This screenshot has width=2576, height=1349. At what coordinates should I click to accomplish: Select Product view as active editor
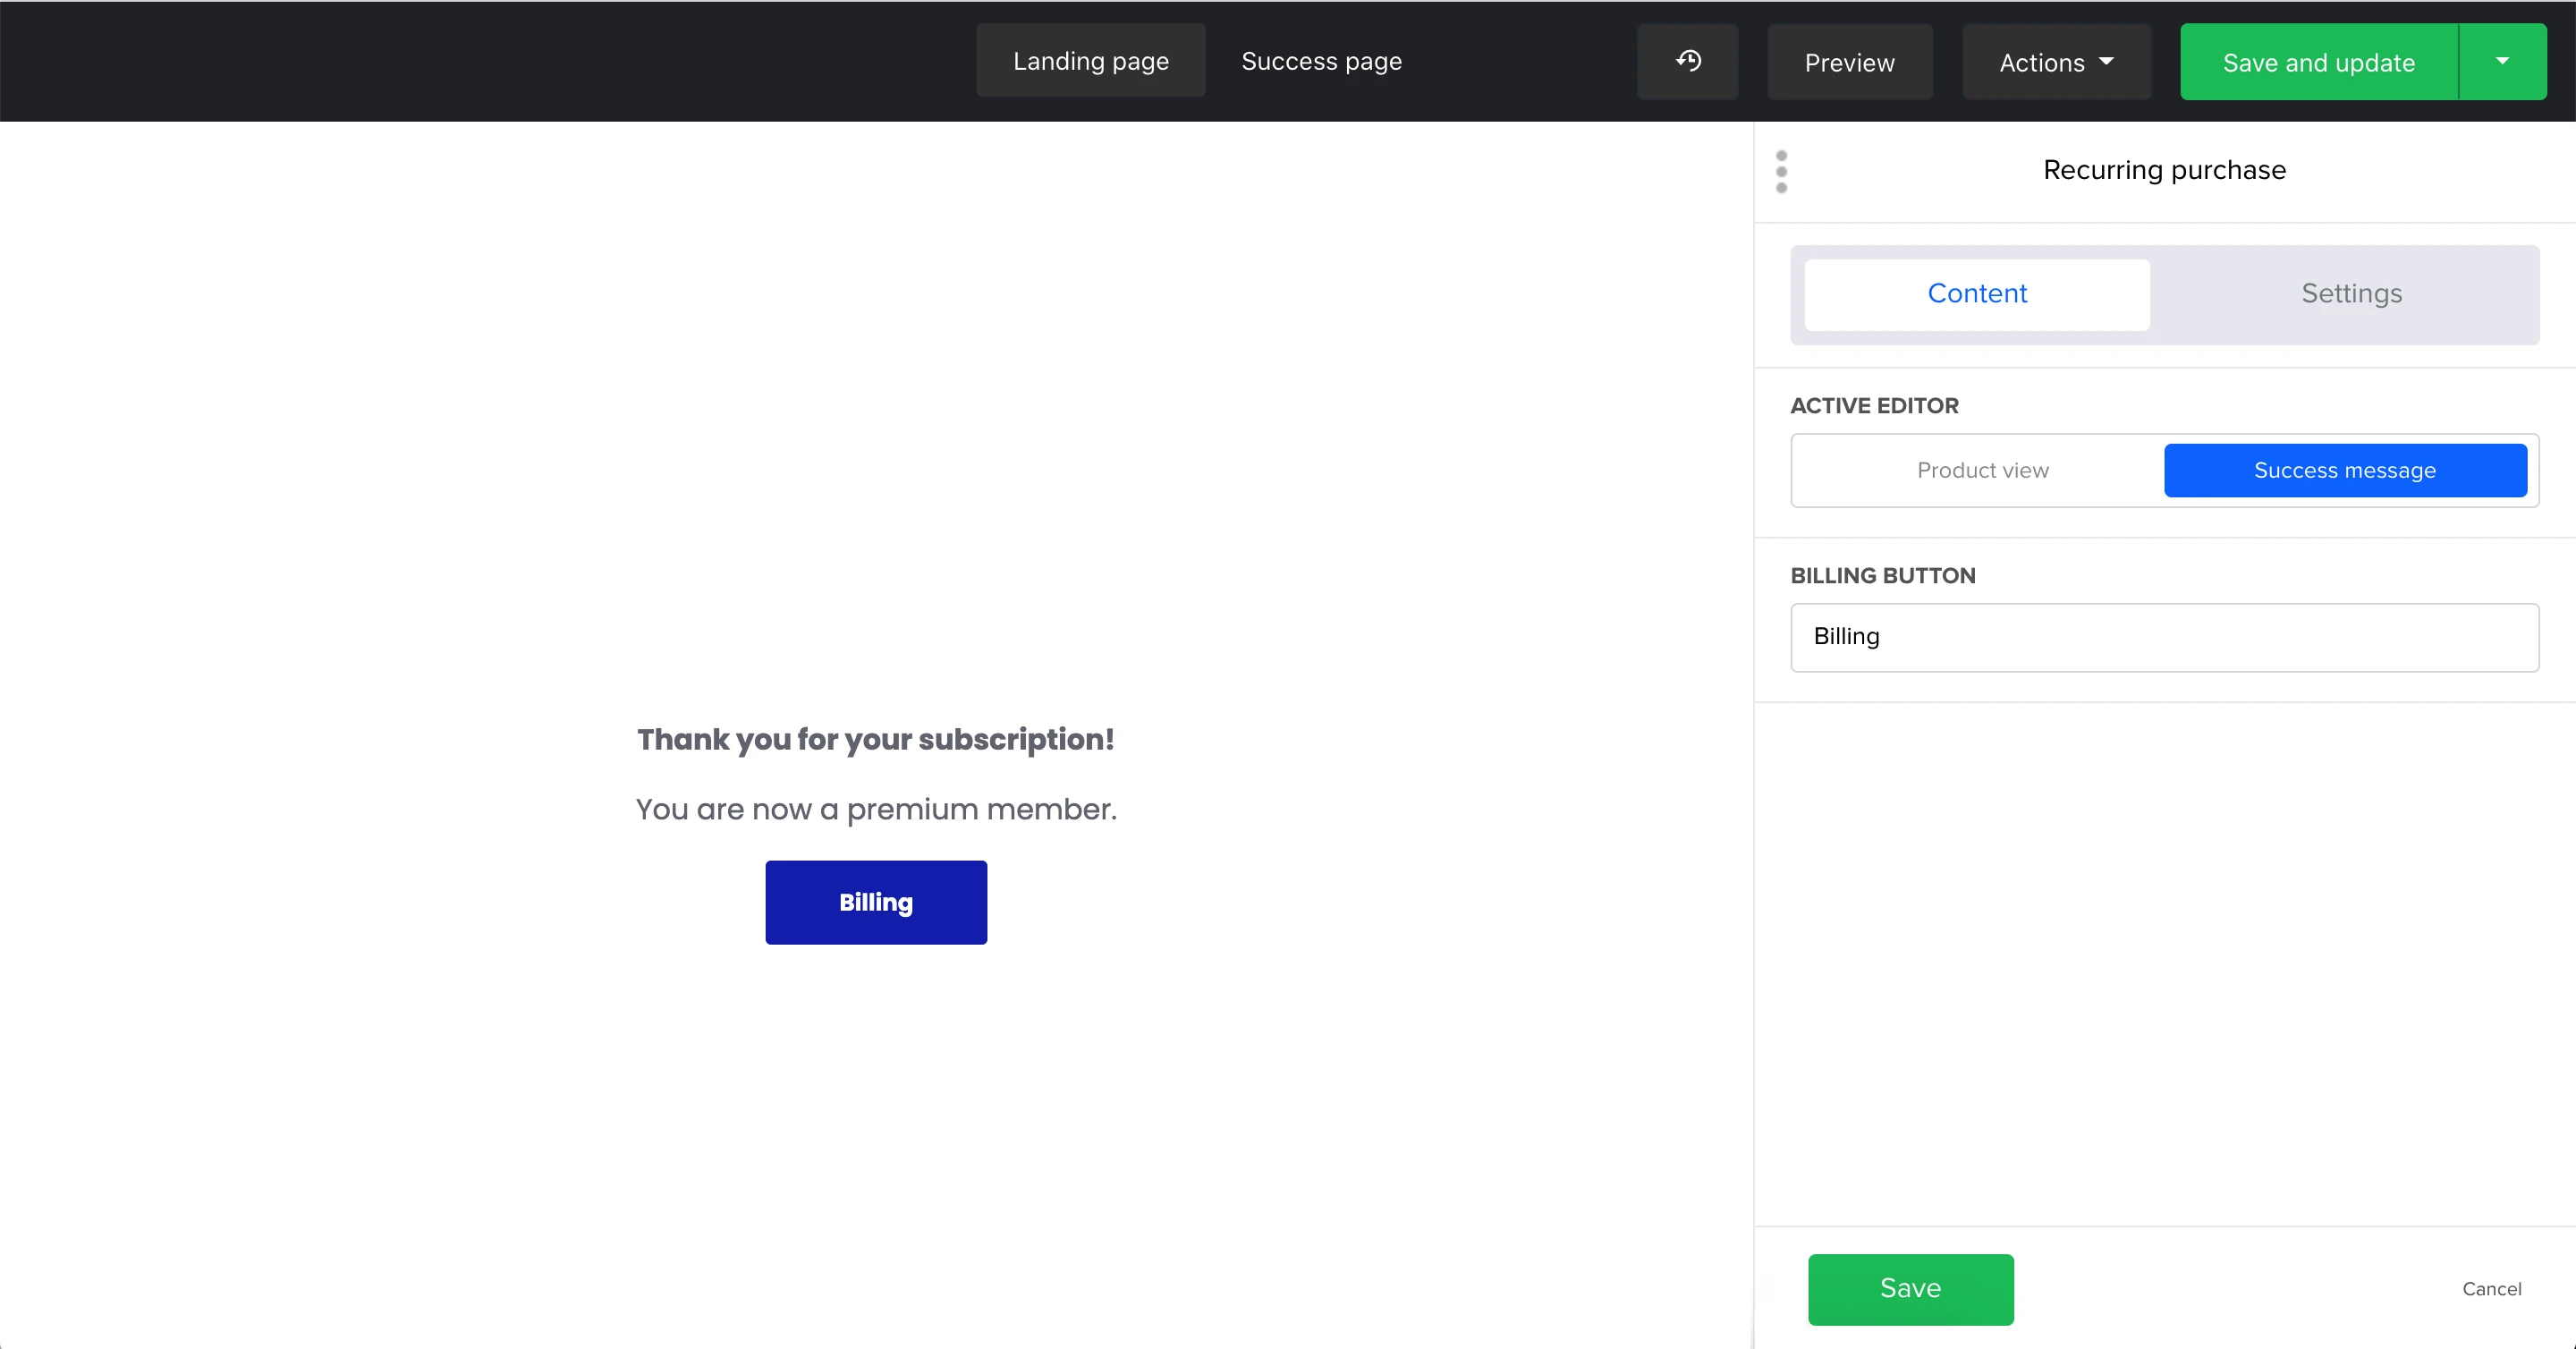pos(1982,470)
